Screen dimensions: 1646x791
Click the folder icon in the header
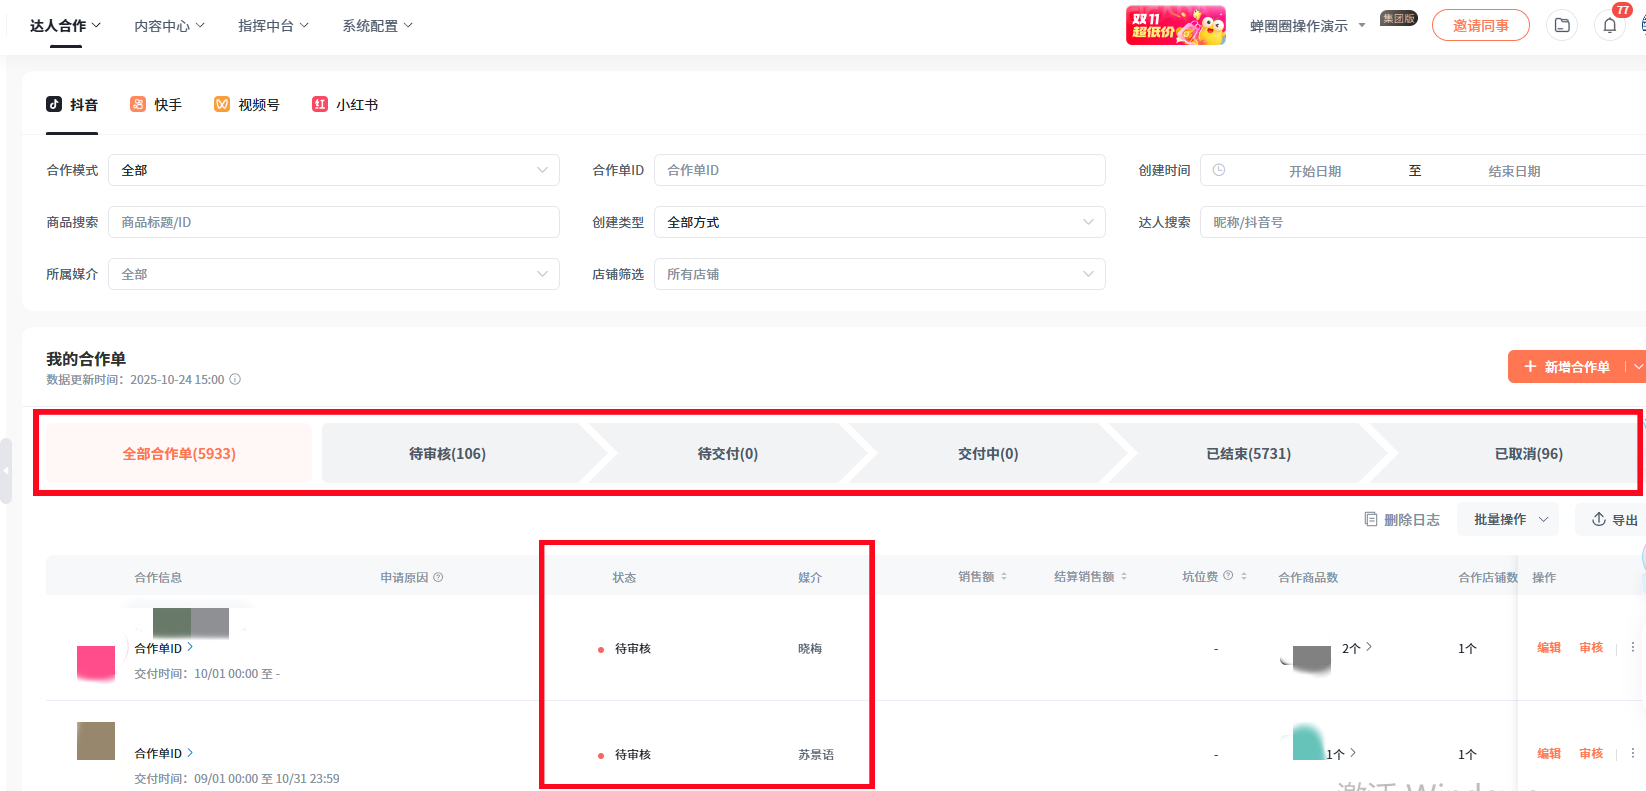click(x=1562, y=26)
